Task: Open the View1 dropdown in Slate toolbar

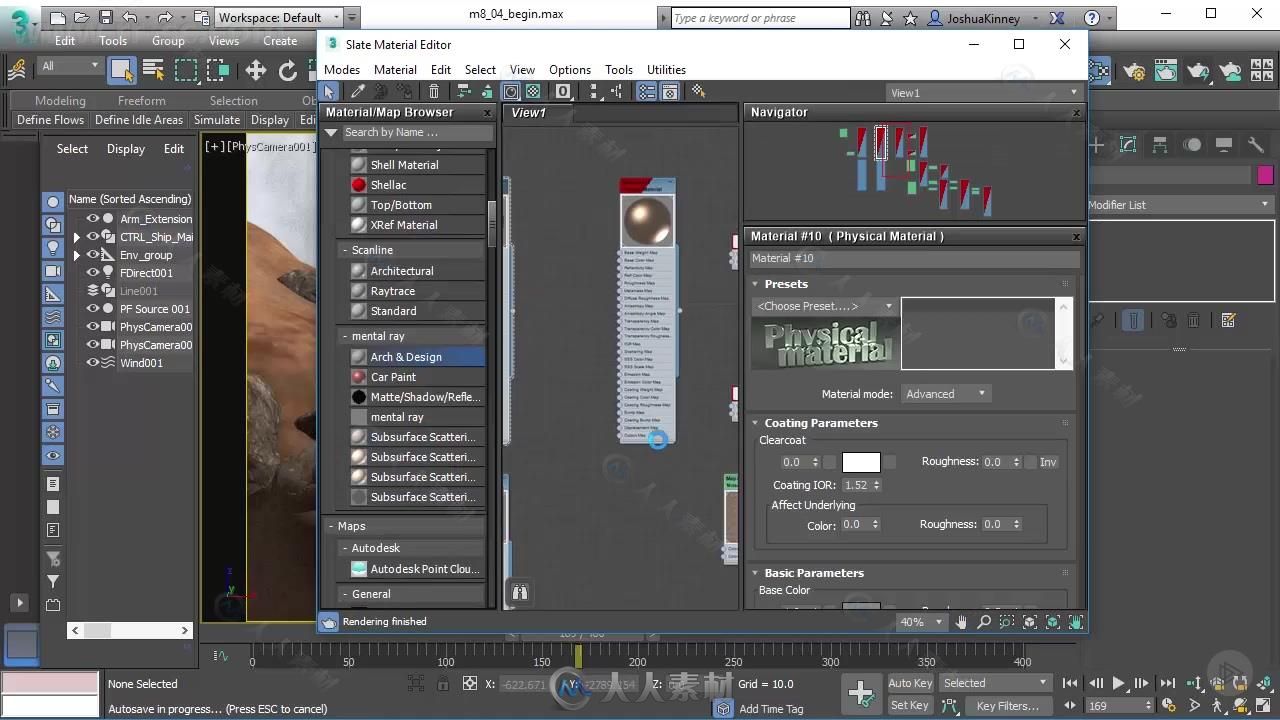Action: pos(985,92)
